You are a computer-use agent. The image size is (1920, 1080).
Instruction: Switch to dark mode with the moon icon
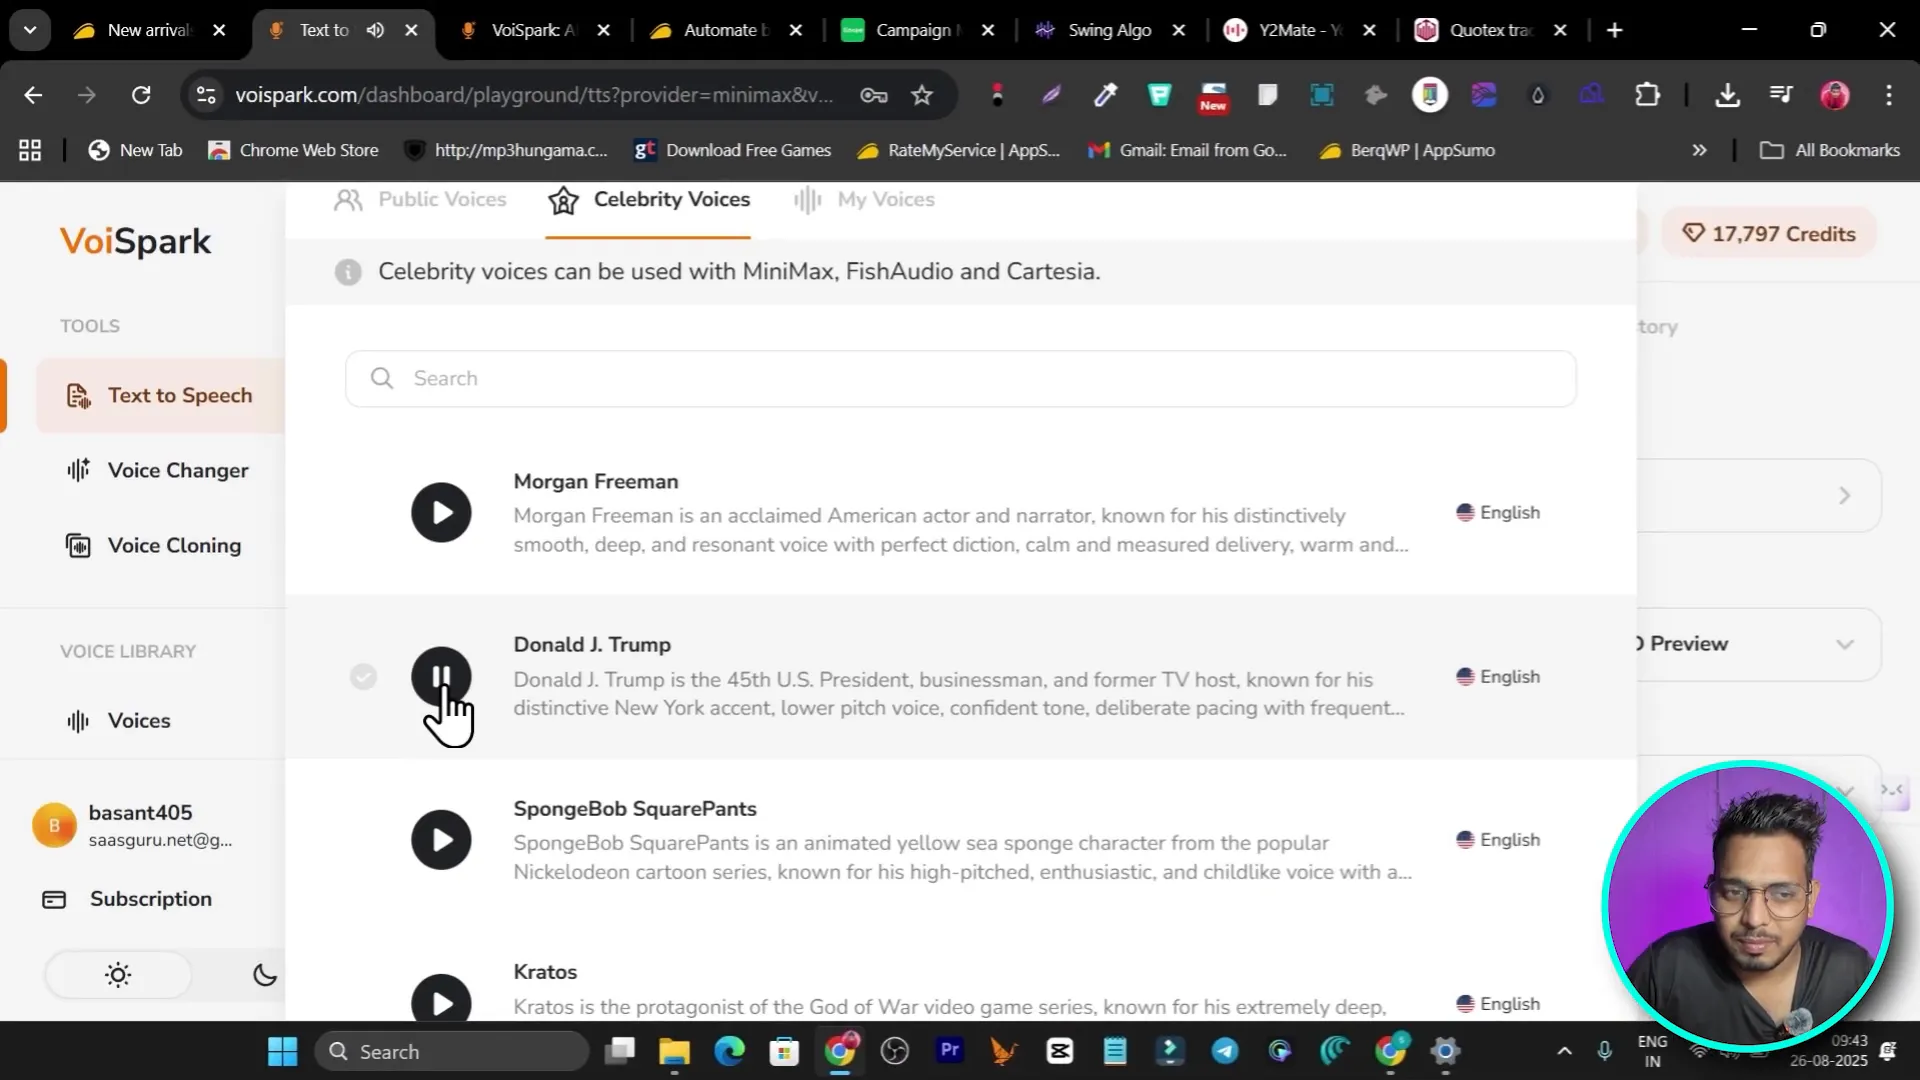pos(264,975)
